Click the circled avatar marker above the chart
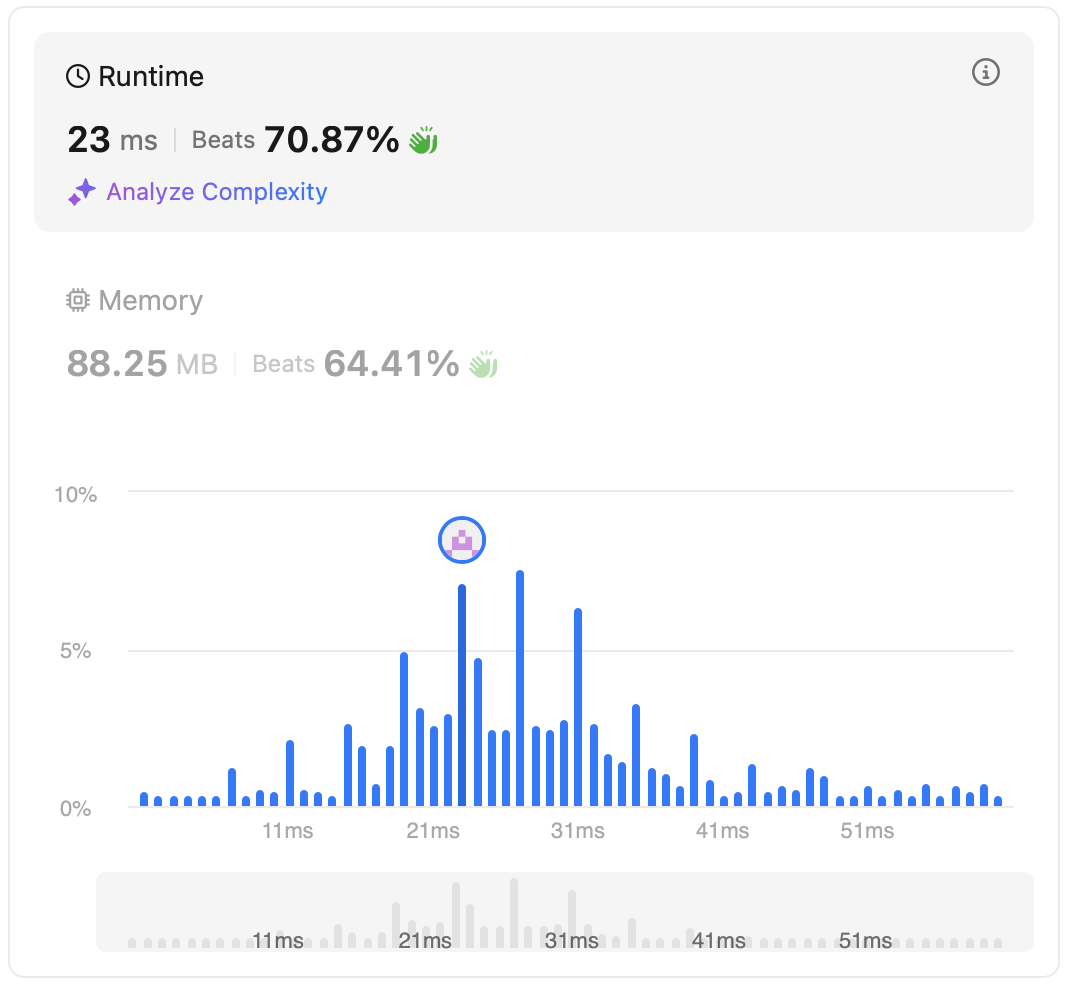This screenshot has width=1074, height=992. coord(462,541)
